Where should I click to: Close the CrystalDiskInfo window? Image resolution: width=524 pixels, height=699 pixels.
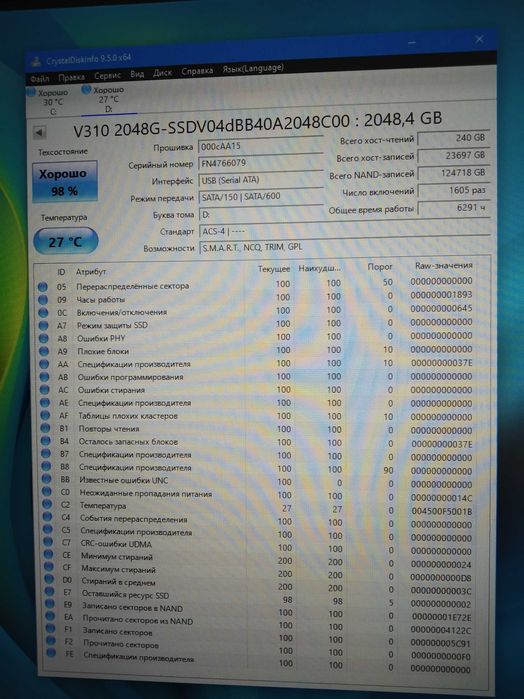pos(479,39)
